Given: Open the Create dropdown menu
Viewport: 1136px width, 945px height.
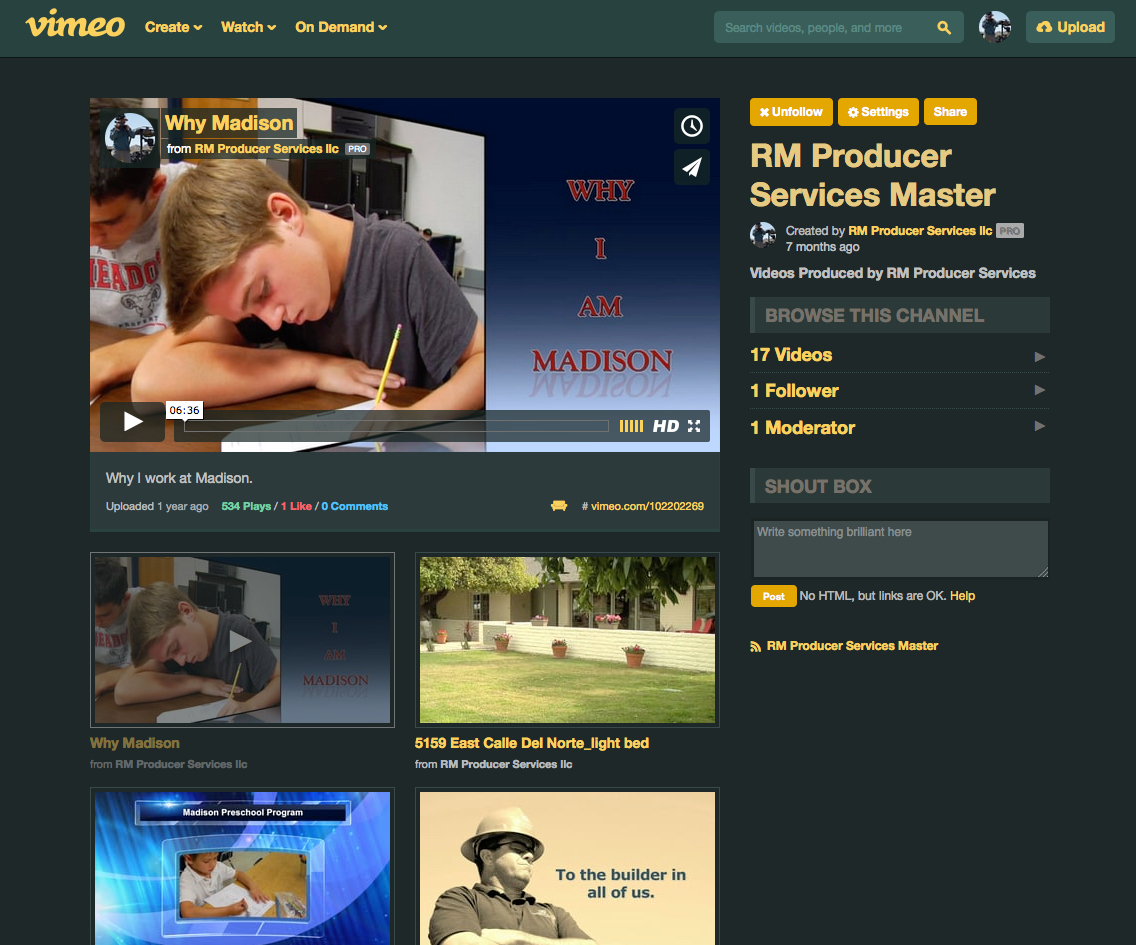Looking at the screenshot, I should point(173,27).
